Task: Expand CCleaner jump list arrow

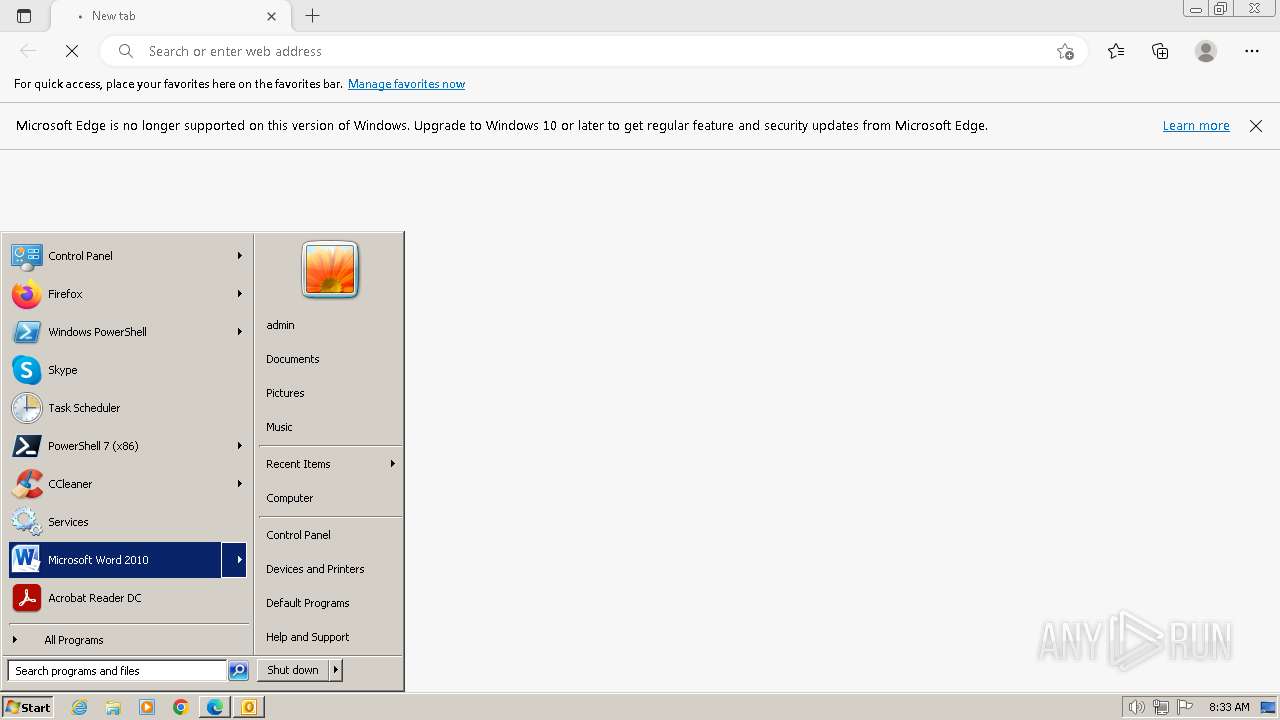Action: point(239,484)
